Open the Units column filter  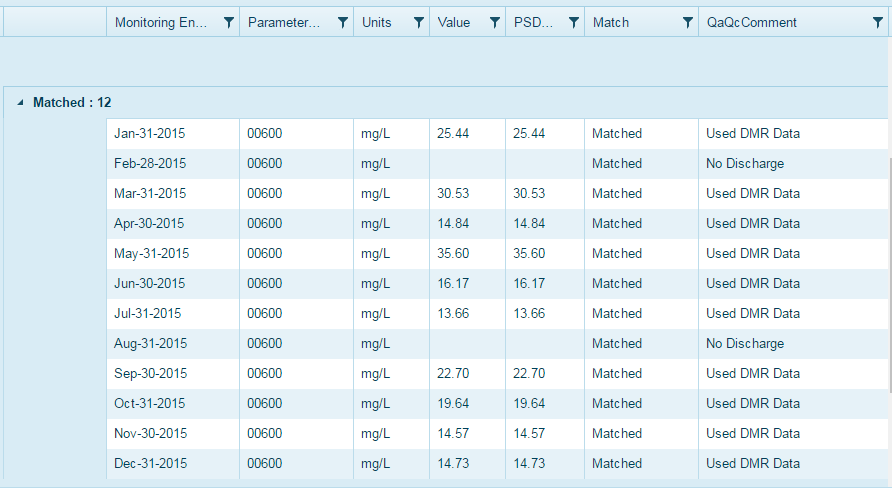[418, 22]
